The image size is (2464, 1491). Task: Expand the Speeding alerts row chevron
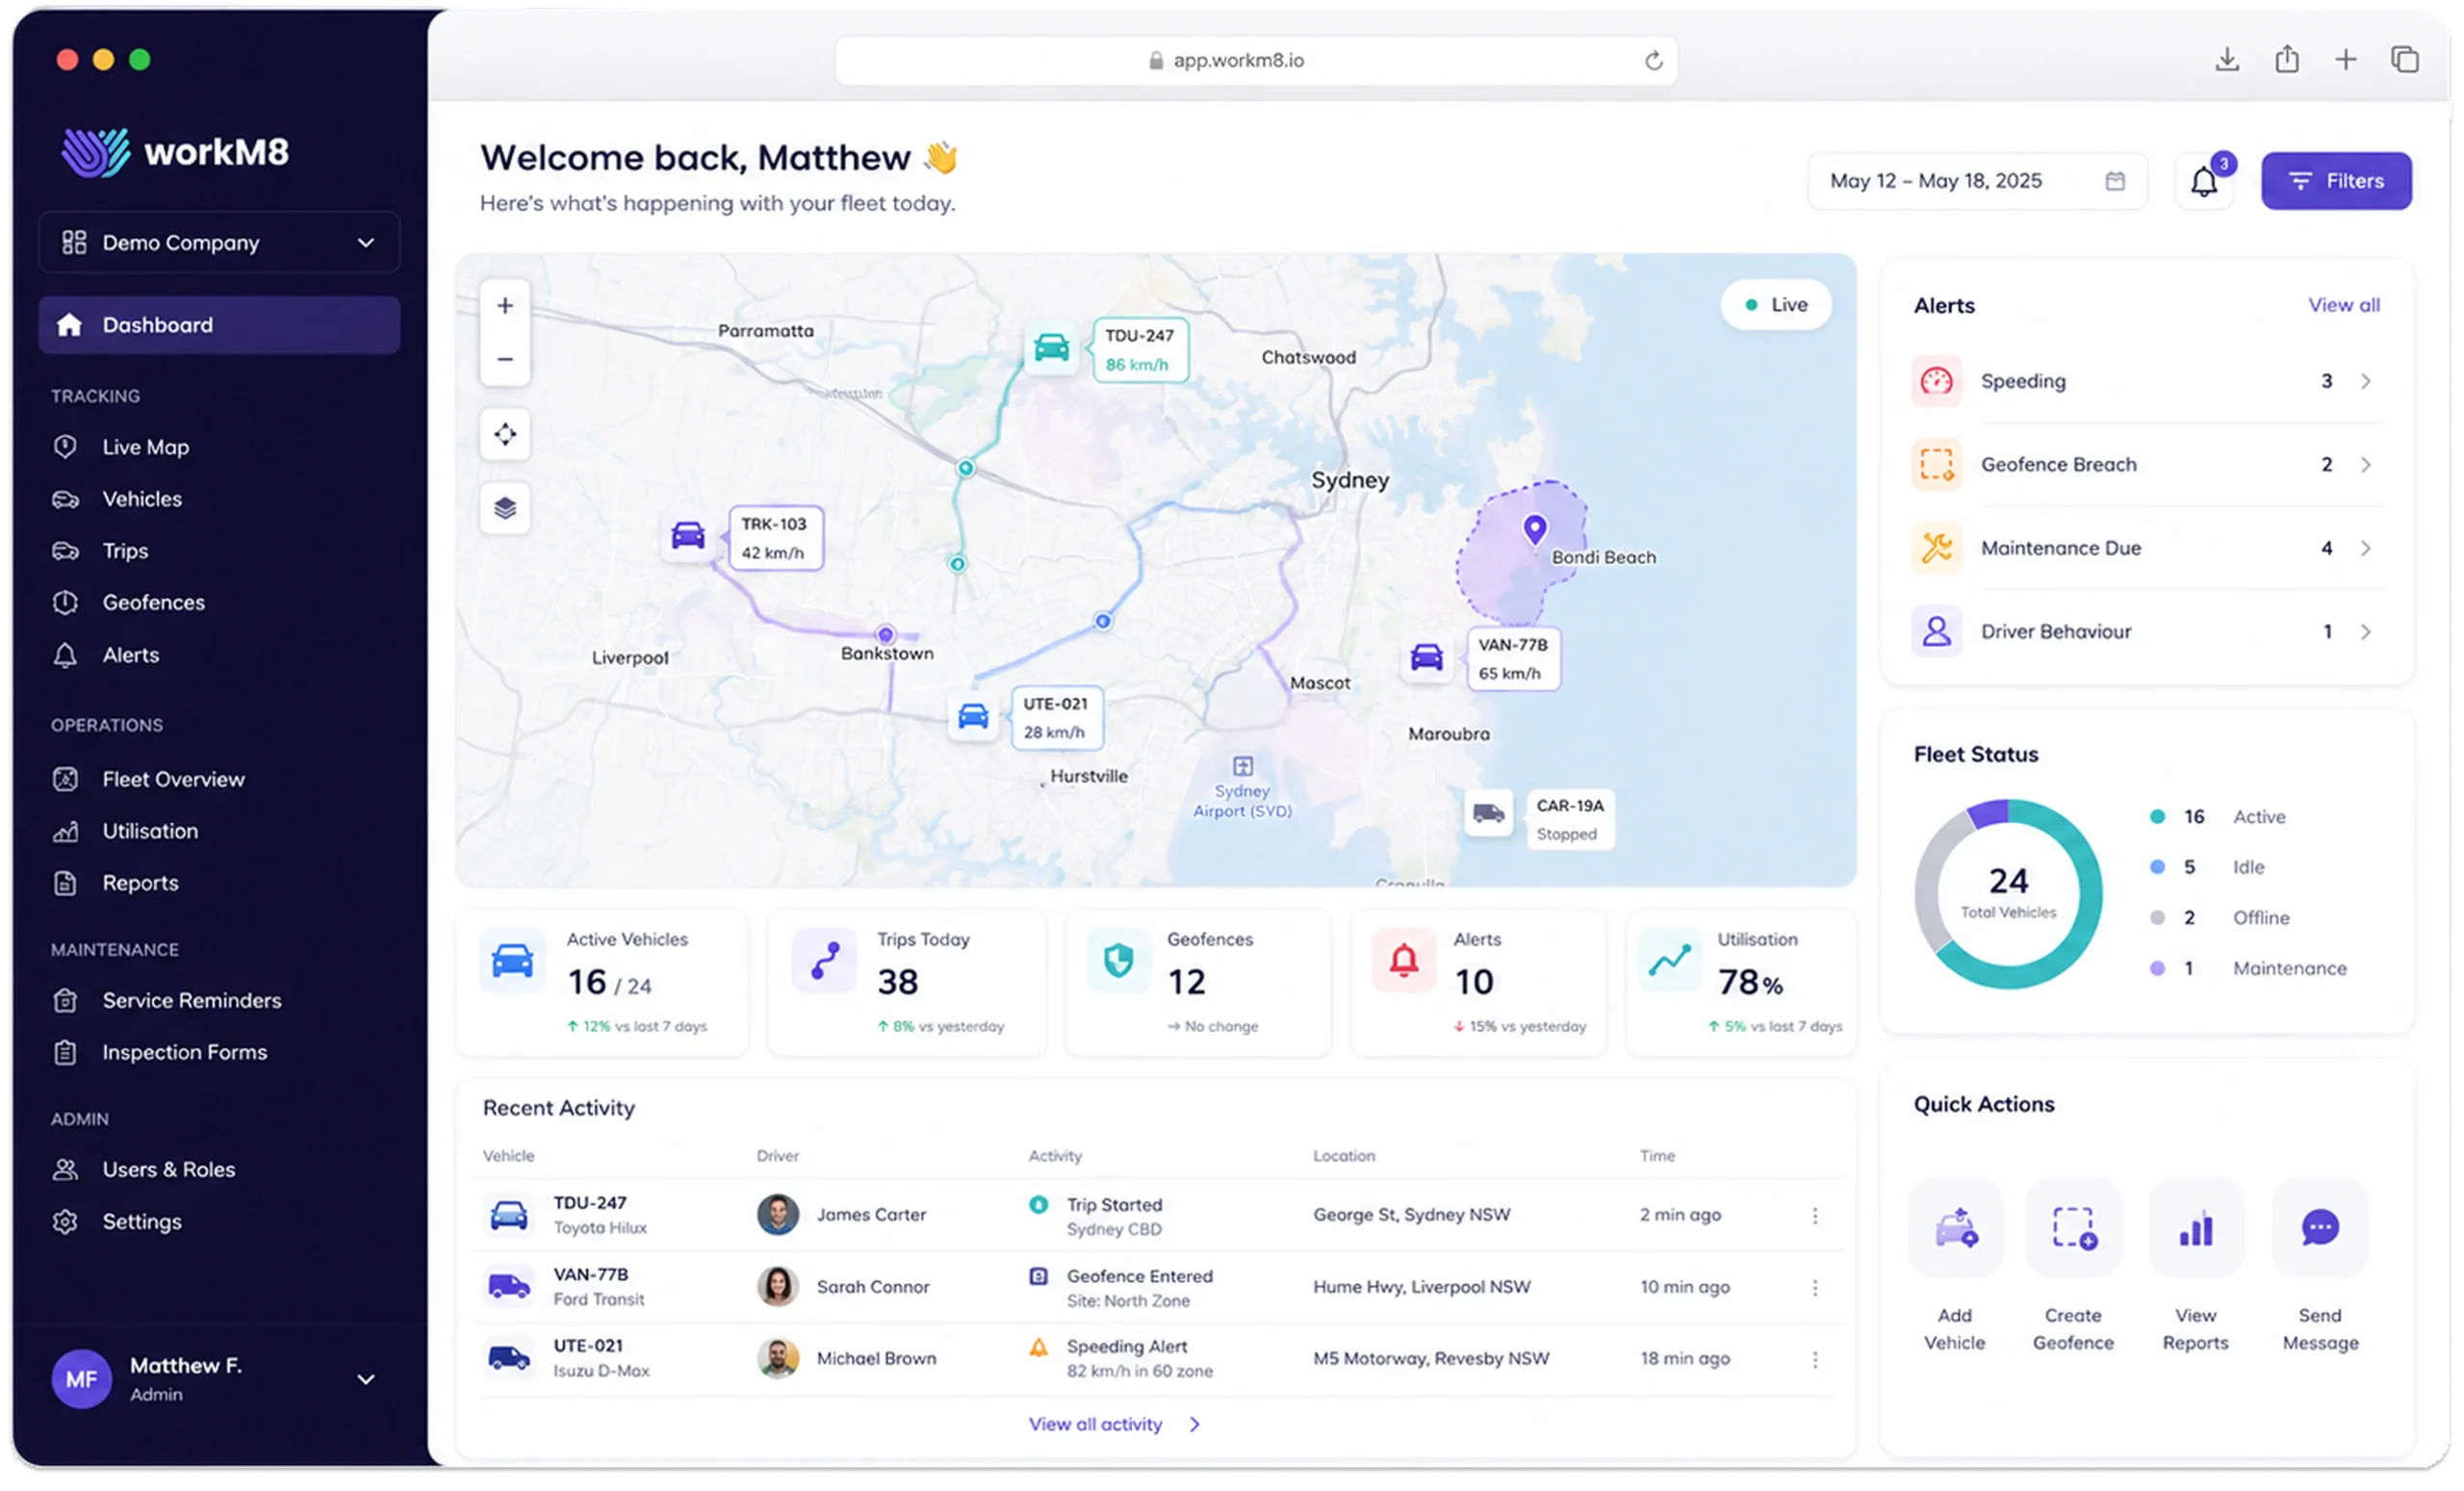pyautogui.click(x=2365, y=381)
